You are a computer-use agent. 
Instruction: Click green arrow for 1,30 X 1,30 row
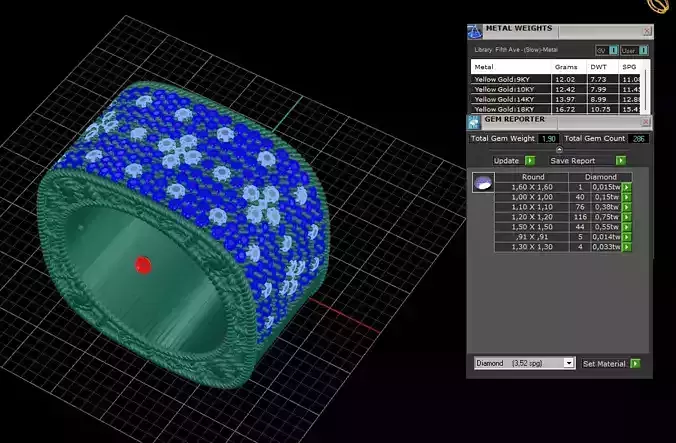[x=627, y=247]
